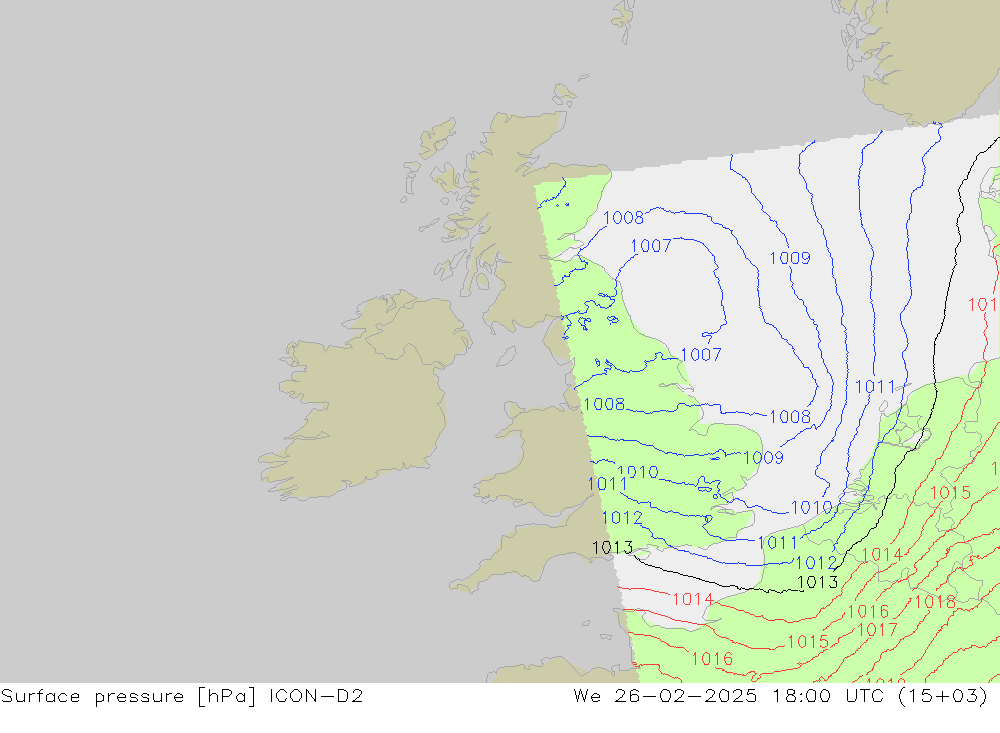Click the blue 1012 label over southern England
The image size is (1000, 733).
pos(622,518)
